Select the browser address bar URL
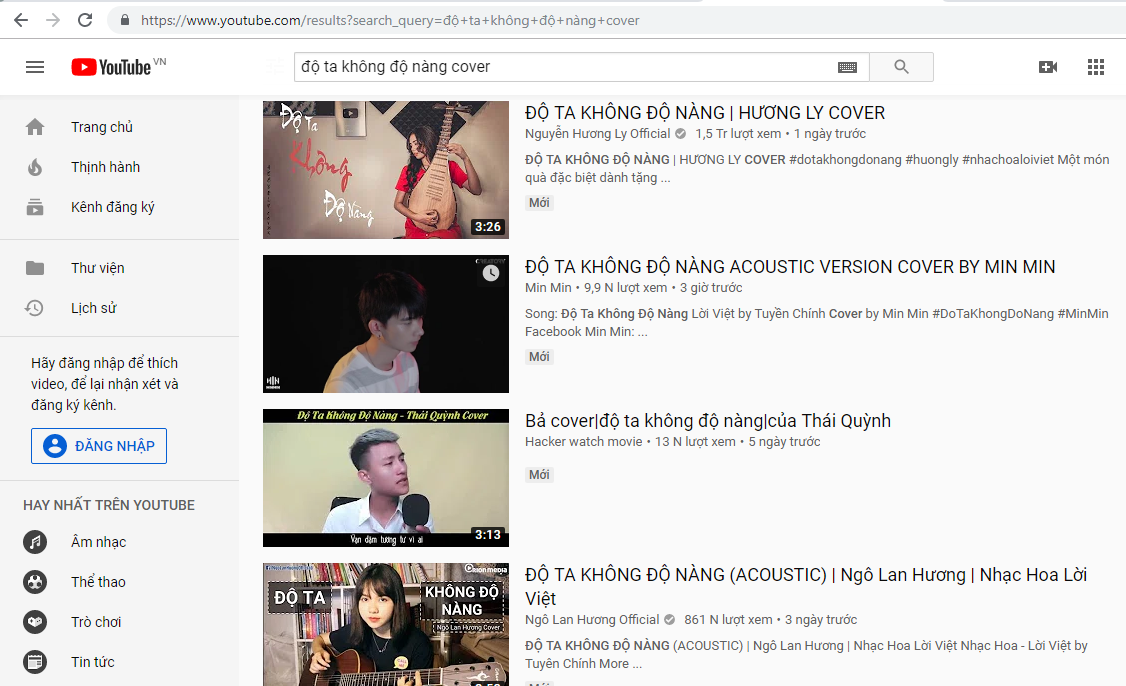 (390, 20)
